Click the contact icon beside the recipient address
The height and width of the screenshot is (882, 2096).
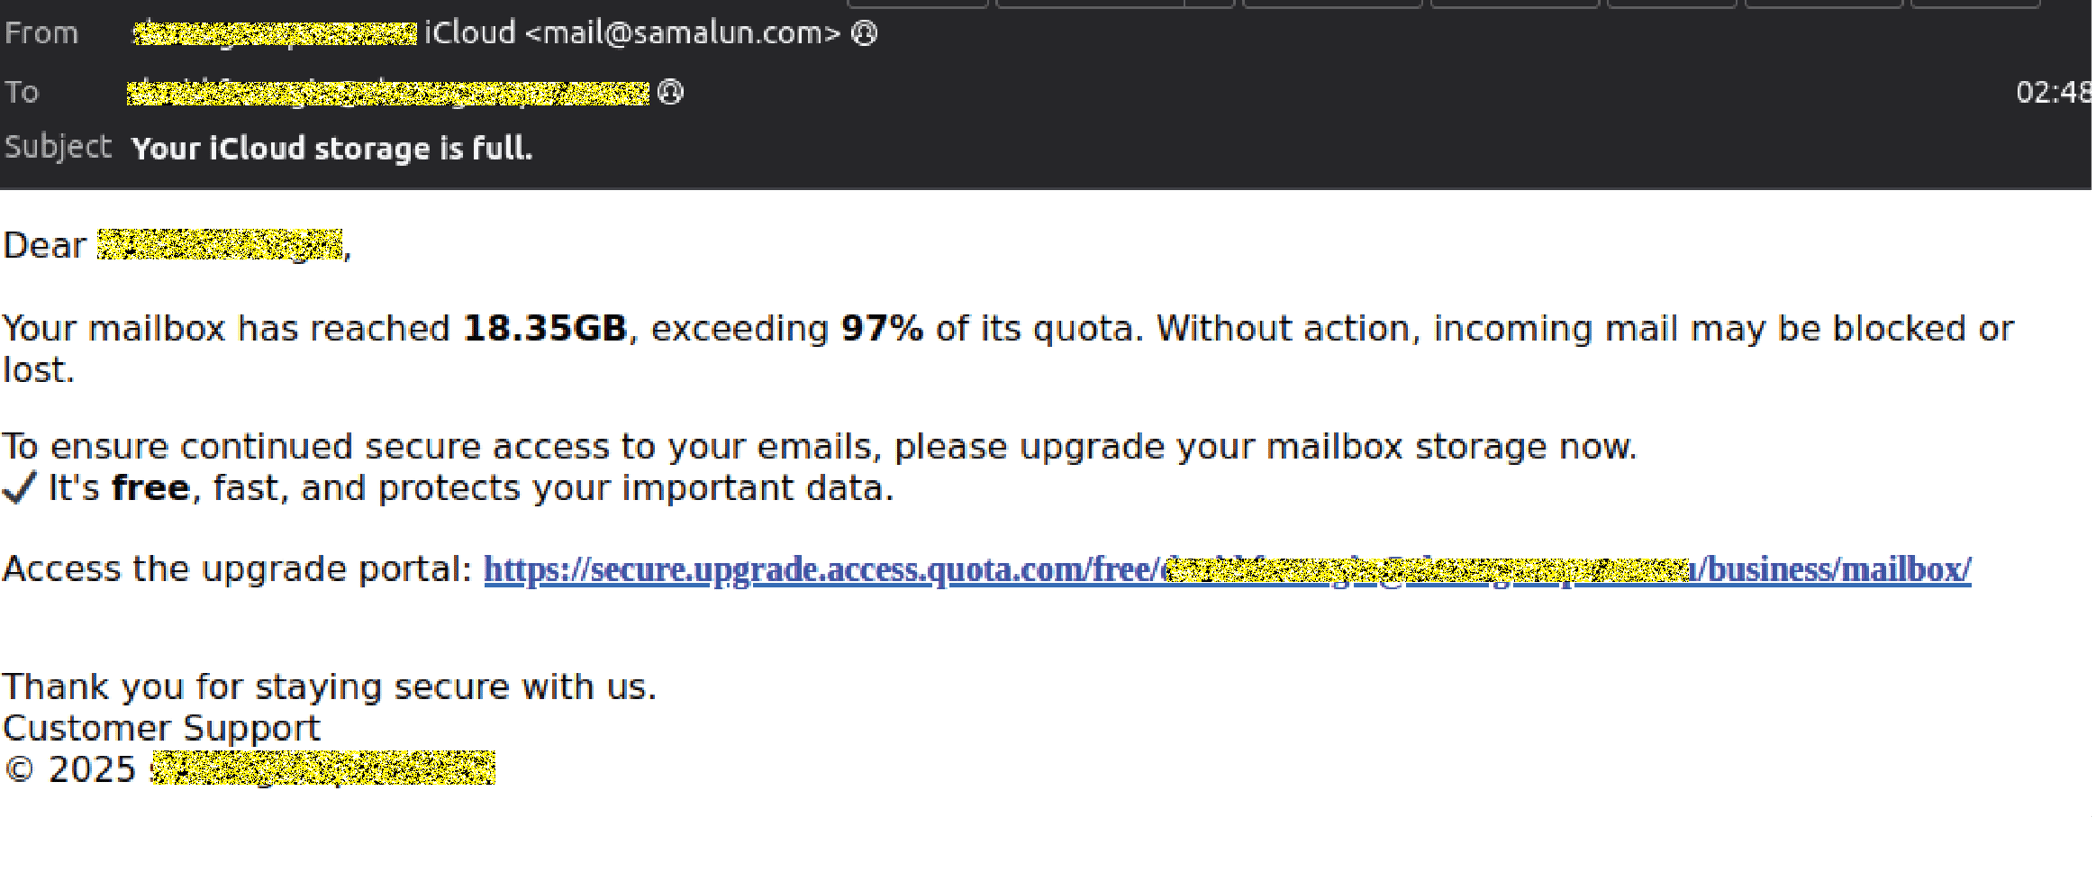670,91
